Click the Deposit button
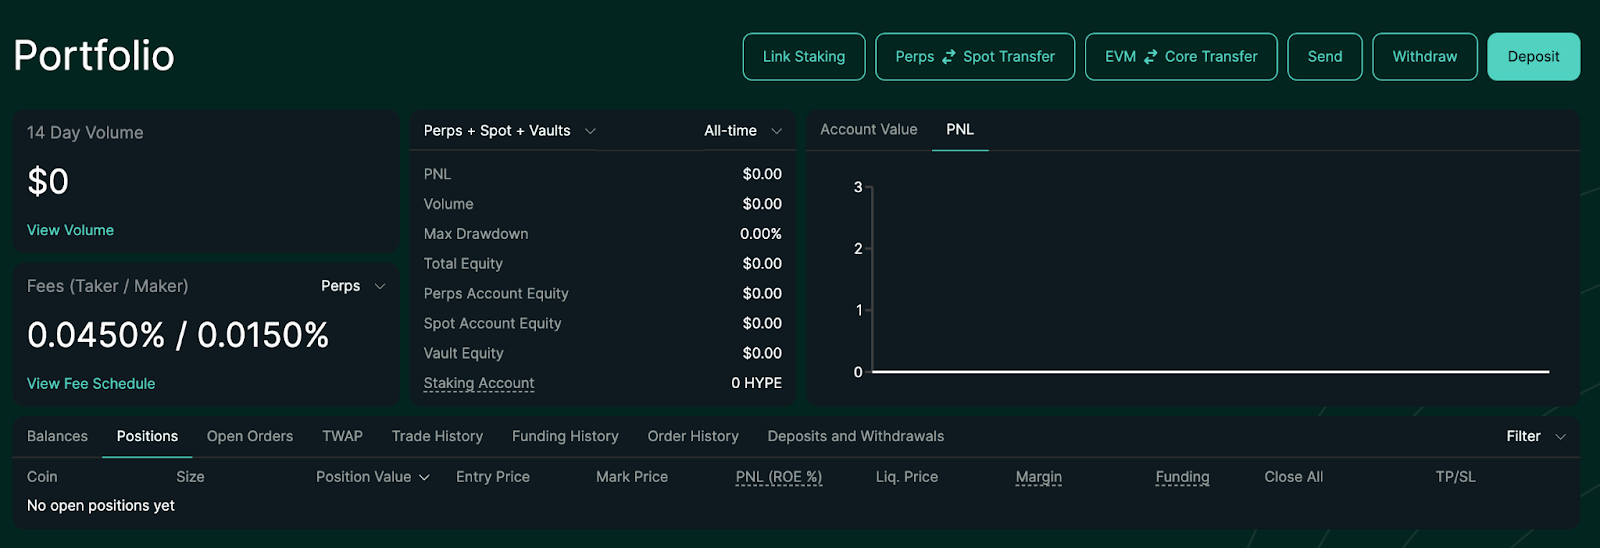Screen dimensions: 1600x548 [x=1533, y=57]
